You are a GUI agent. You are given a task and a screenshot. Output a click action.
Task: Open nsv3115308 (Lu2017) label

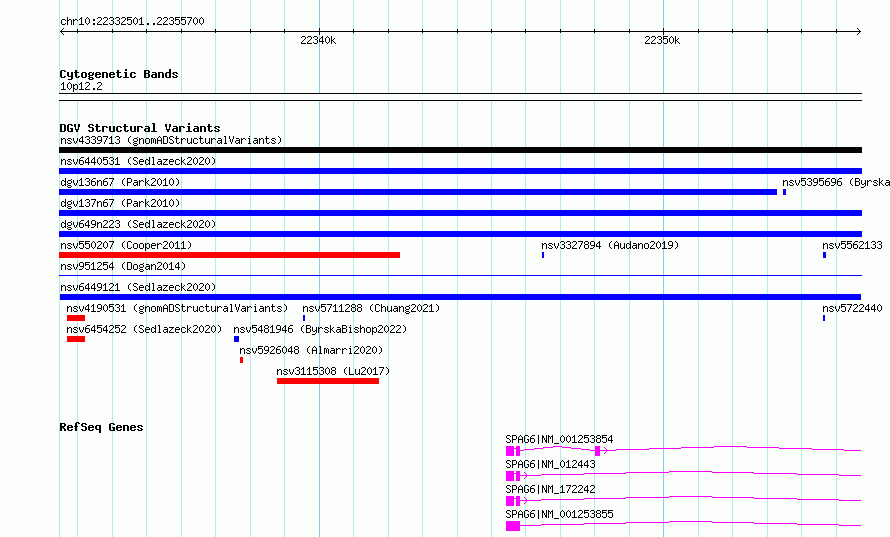pyautogui.click(x=333, y=371)
